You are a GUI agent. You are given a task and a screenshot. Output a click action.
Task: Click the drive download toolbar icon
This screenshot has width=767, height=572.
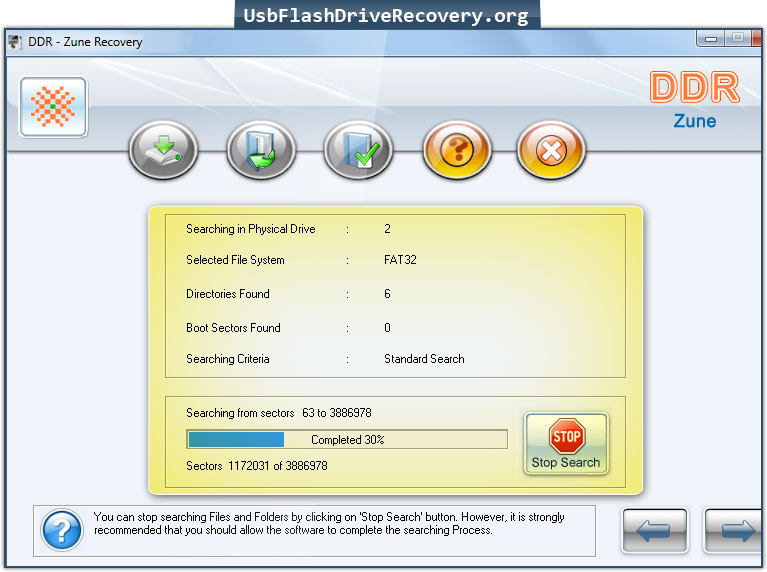(x=163, y=150)
